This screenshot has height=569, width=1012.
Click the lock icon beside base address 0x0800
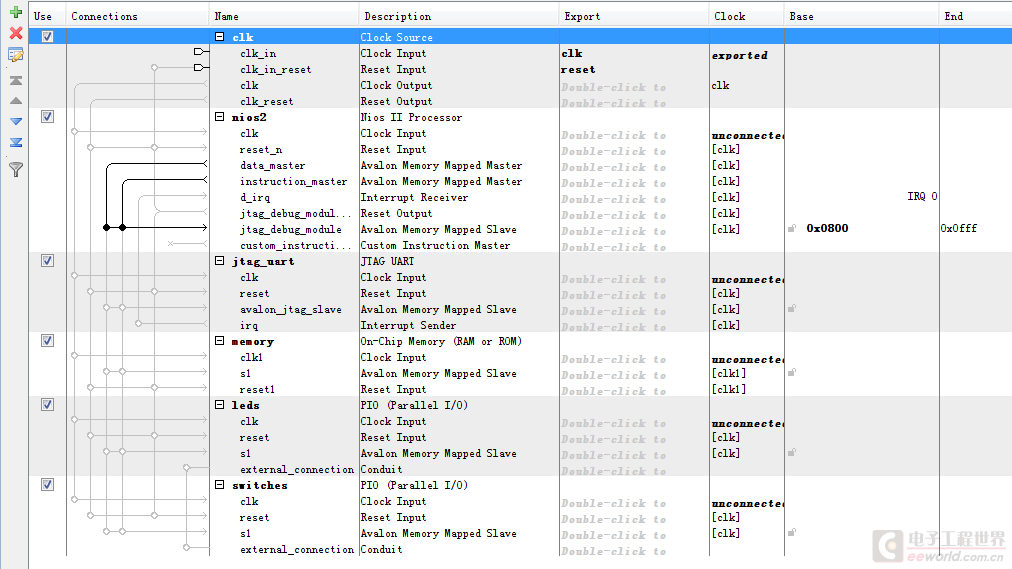792,229
